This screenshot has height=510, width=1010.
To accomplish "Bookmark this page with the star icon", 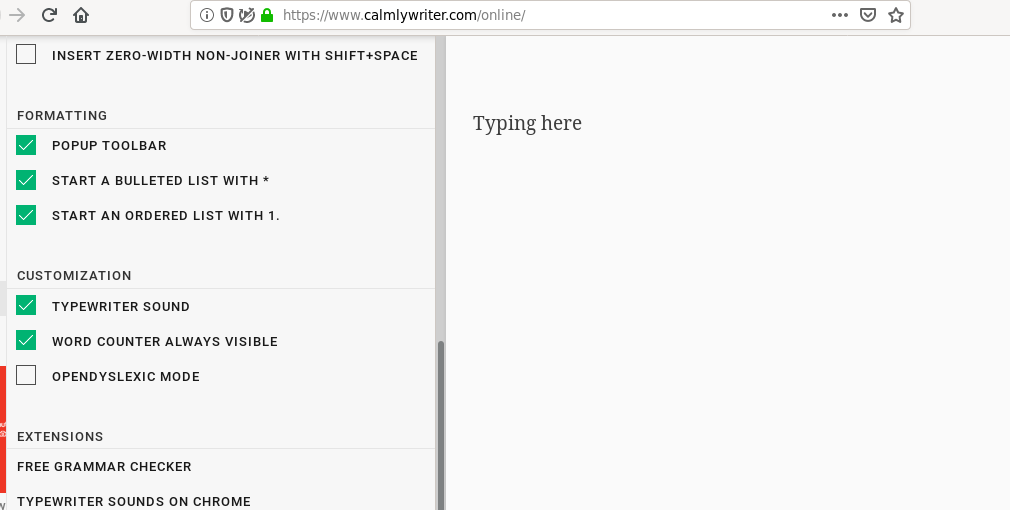I will tap(895, 15).
